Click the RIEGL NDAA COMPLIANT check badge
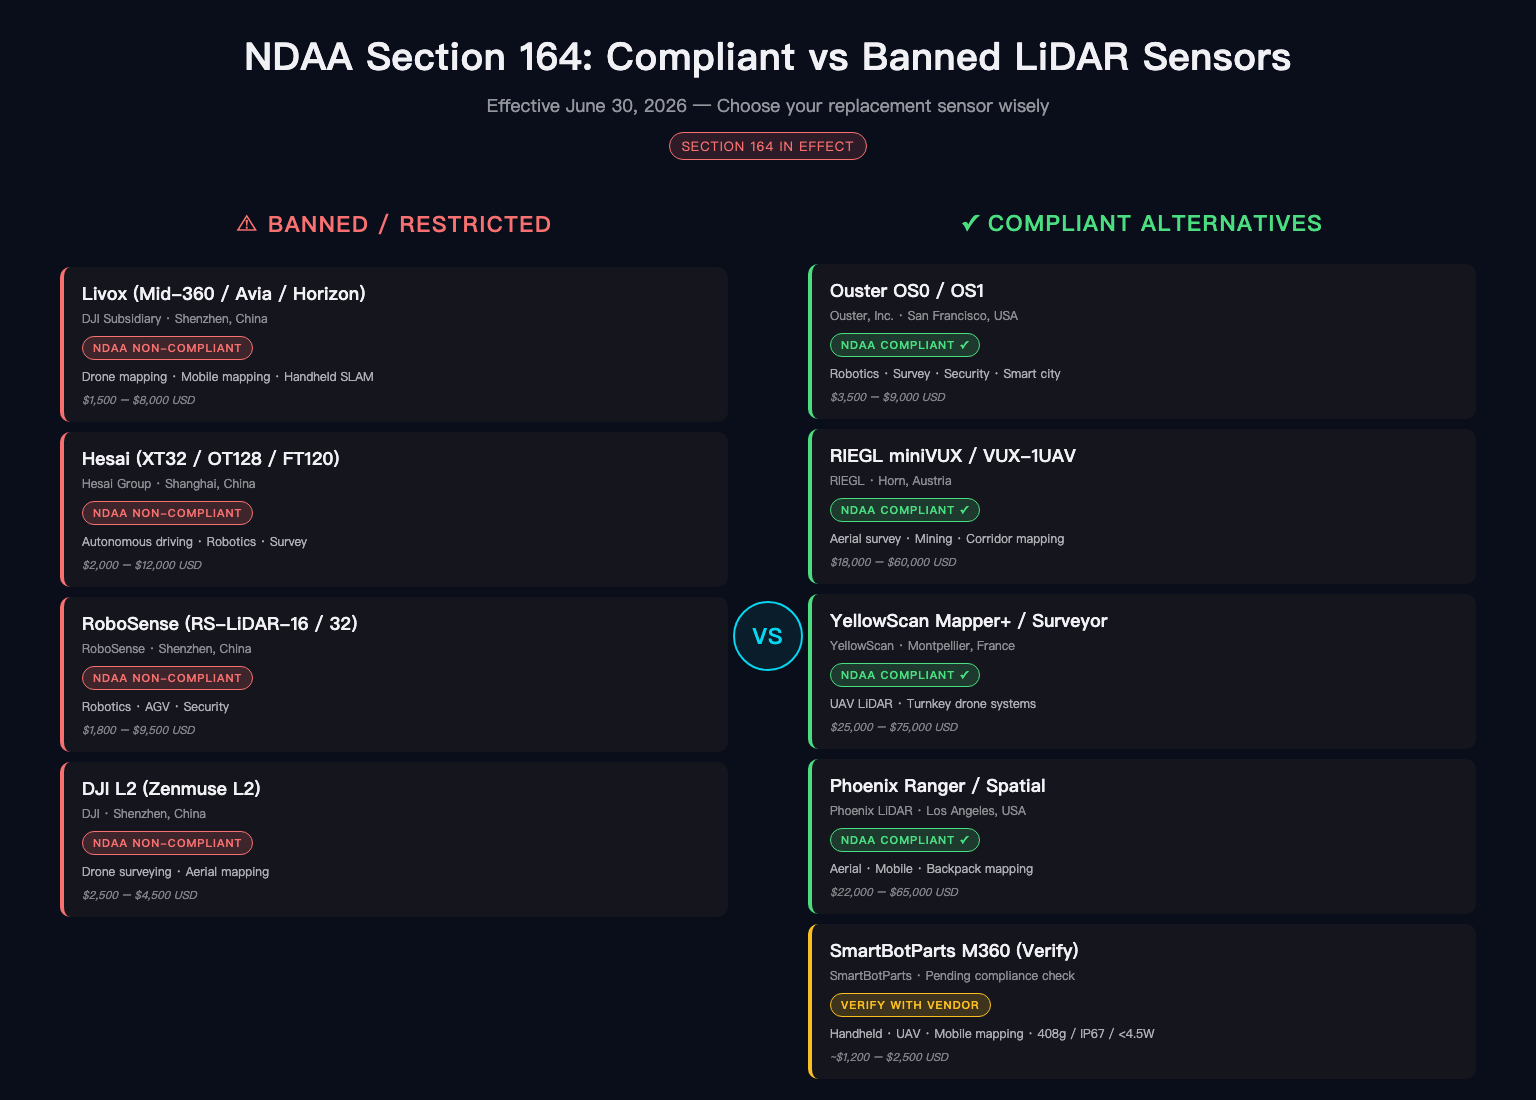 point(905,510)
